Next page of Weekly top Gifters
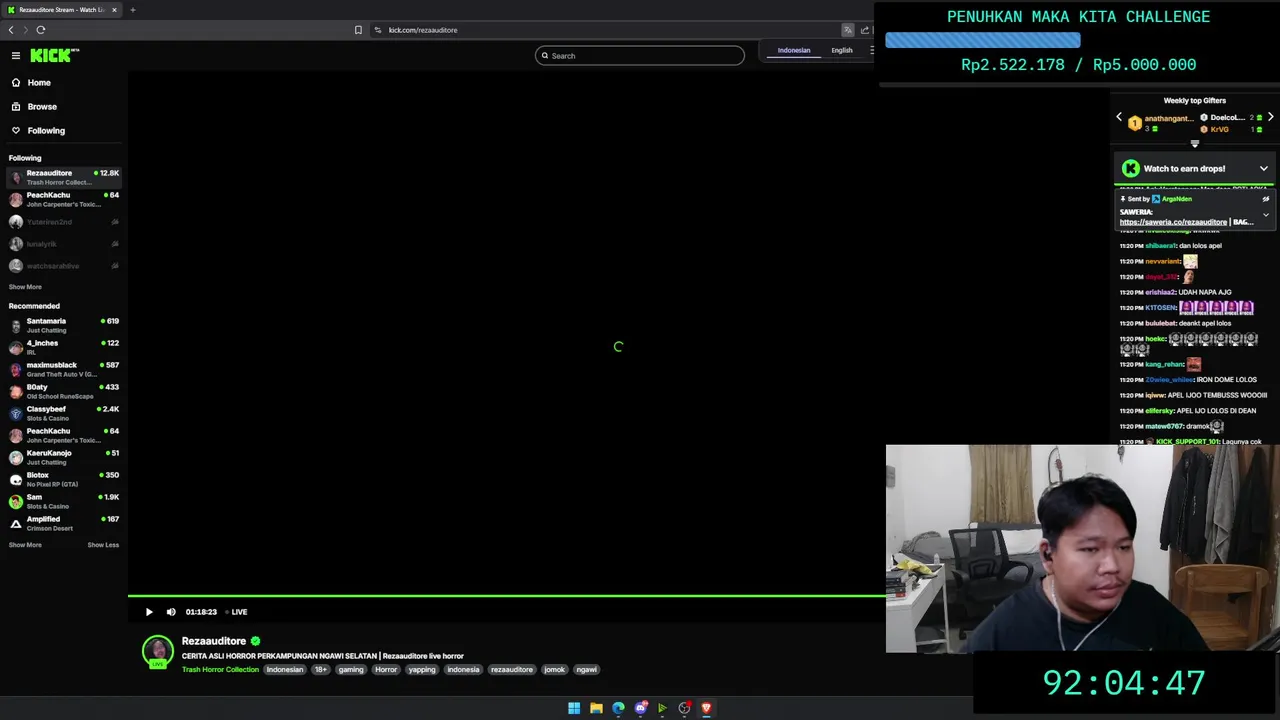 coord(1270,117)
